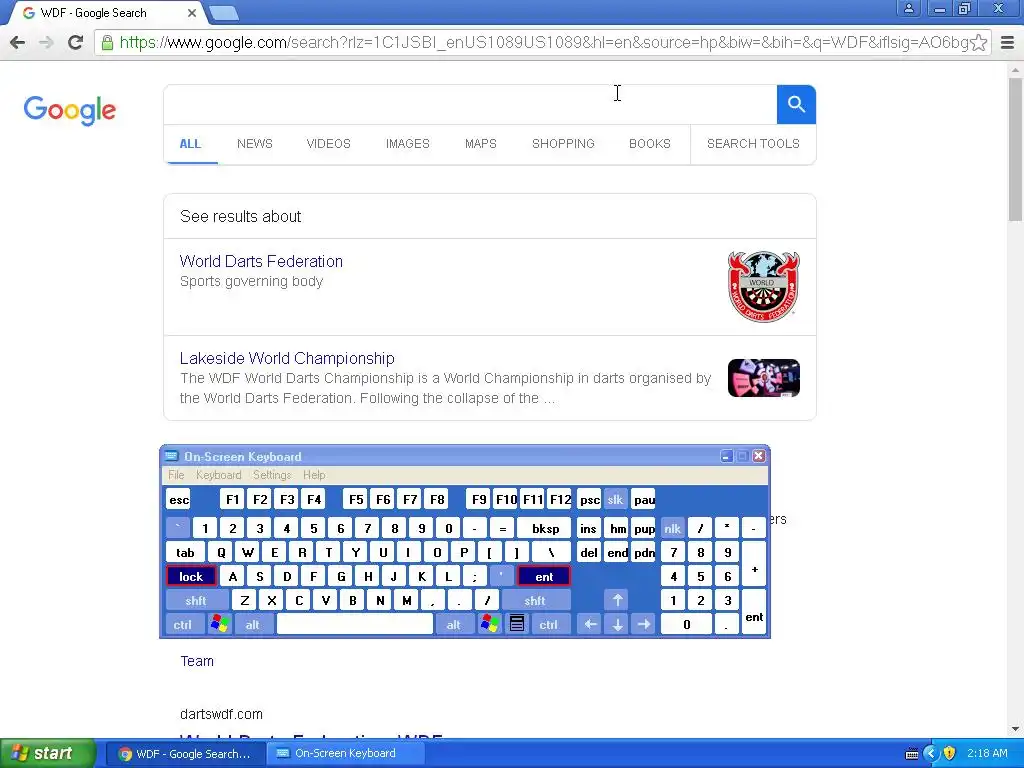Click the up arrow key on keyboard
Image resolution: width=1024 pixels, height=768 pixels.
click(x=617, y=600)
